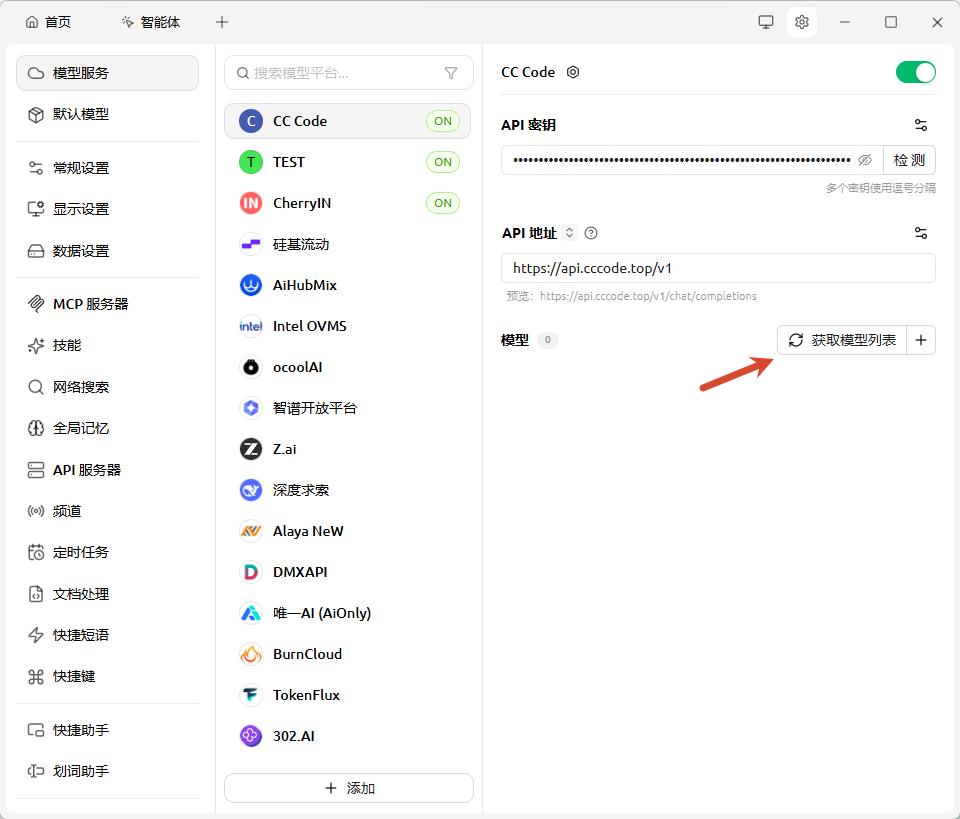The image size is (960, 819).
Task: Open 快捷助手 settings
Action: click(x=107, y=730)
